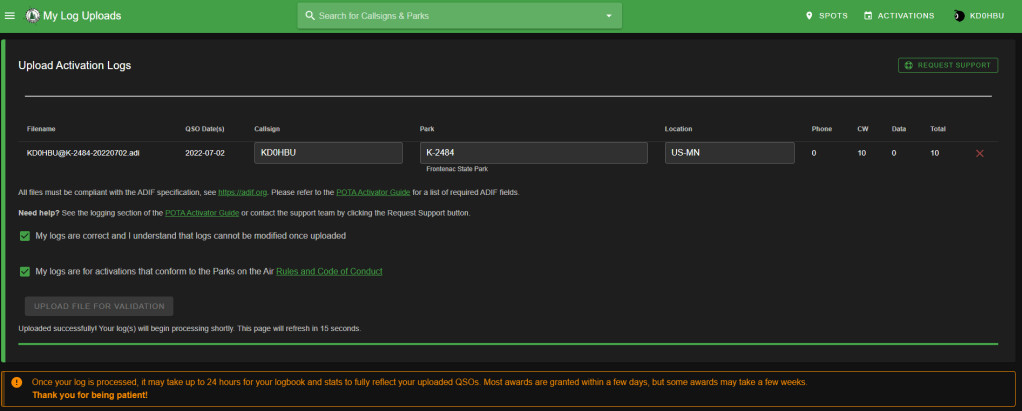The height and width of the screenshot is (411, 1022).
Task: Toggle the Rules and Code of Conduct checkbox
Action: pos(25,271)
